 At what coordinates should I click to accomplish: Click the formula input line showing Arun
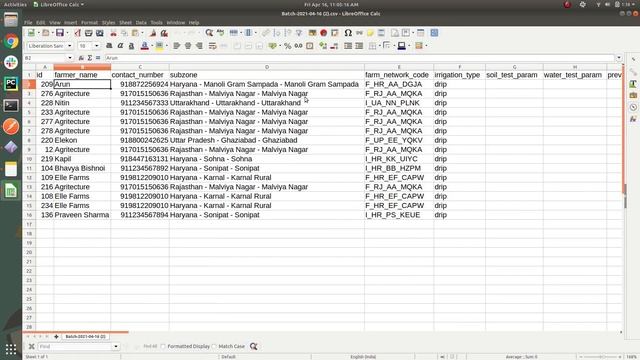[x=360, y=58]
